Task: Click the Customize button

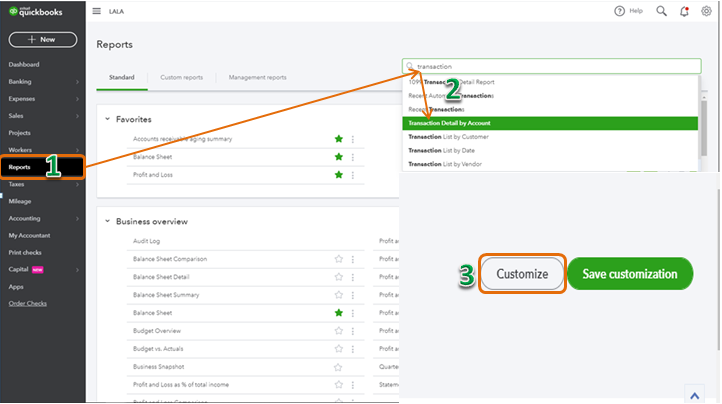Action: pyautogui.click(x=523, y=274)
